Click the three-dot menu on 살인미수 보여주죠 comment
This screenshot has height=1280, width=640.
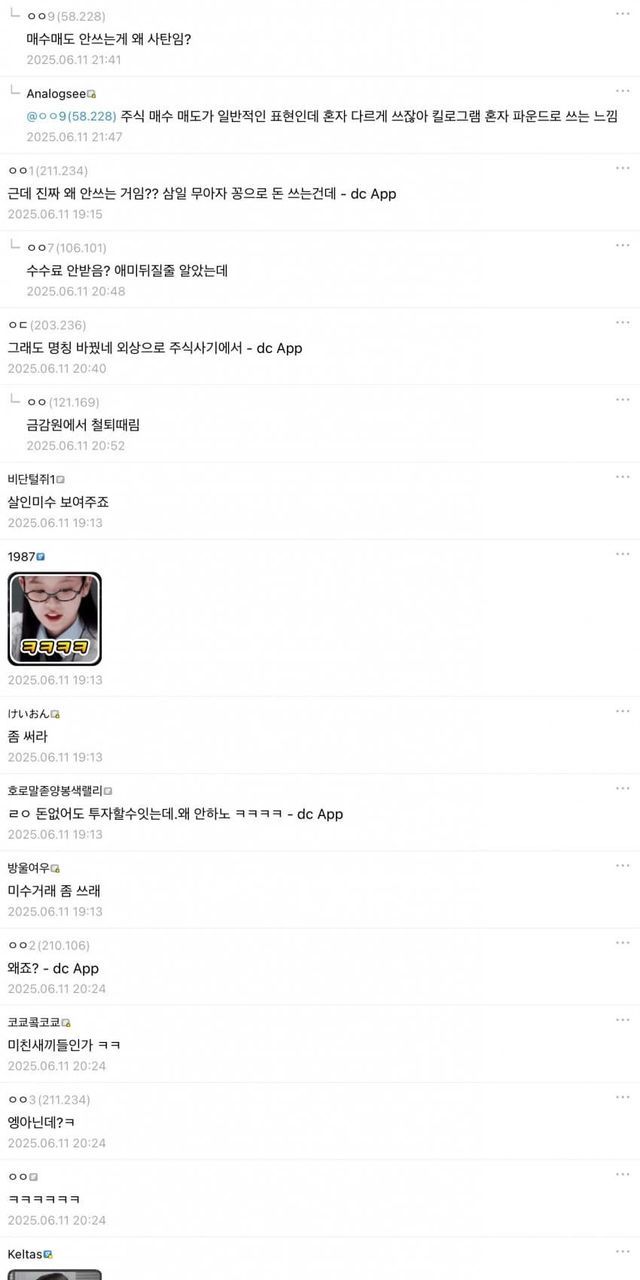[623, 475]
